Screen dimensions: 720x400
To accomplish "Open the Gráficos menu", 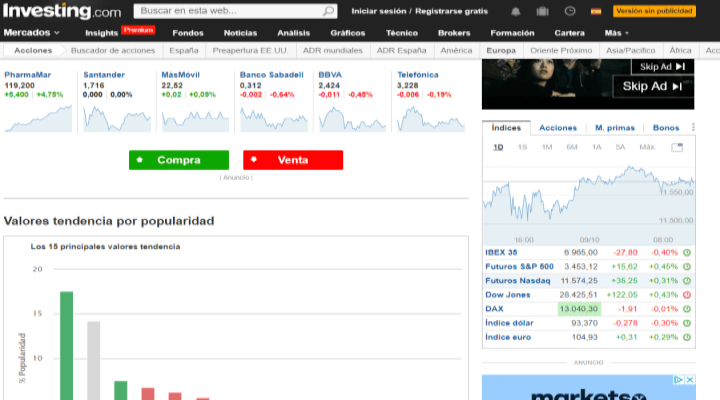I will point(348,33).
